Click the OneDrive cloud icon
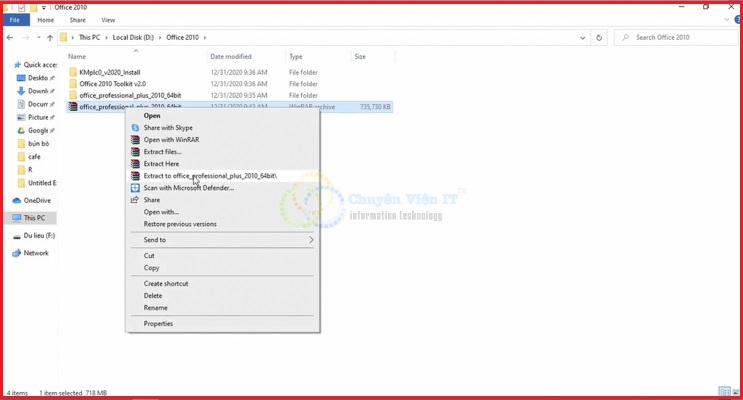Image resolution: width=743 pixels, height=400 pixels. (x=17, y=200)
